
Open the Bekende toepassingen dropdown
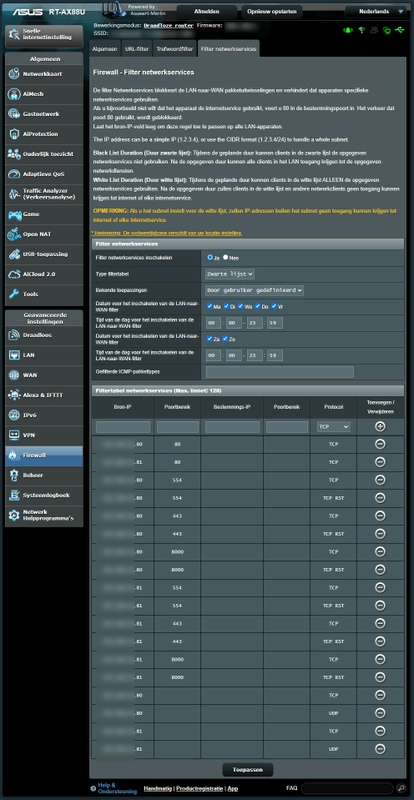point(254,290)
